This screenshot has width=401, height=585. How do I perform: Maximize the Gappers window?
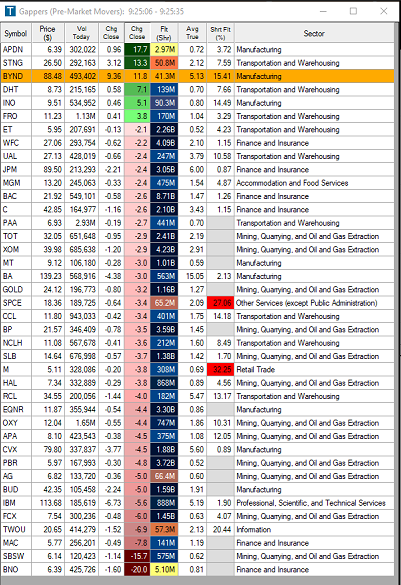[x=353, y=11]
